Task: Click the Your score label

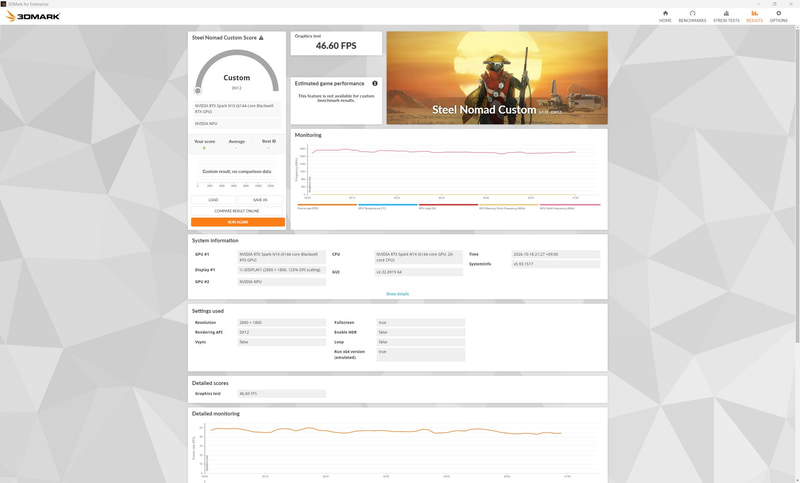Action: (x=205, y=141)
